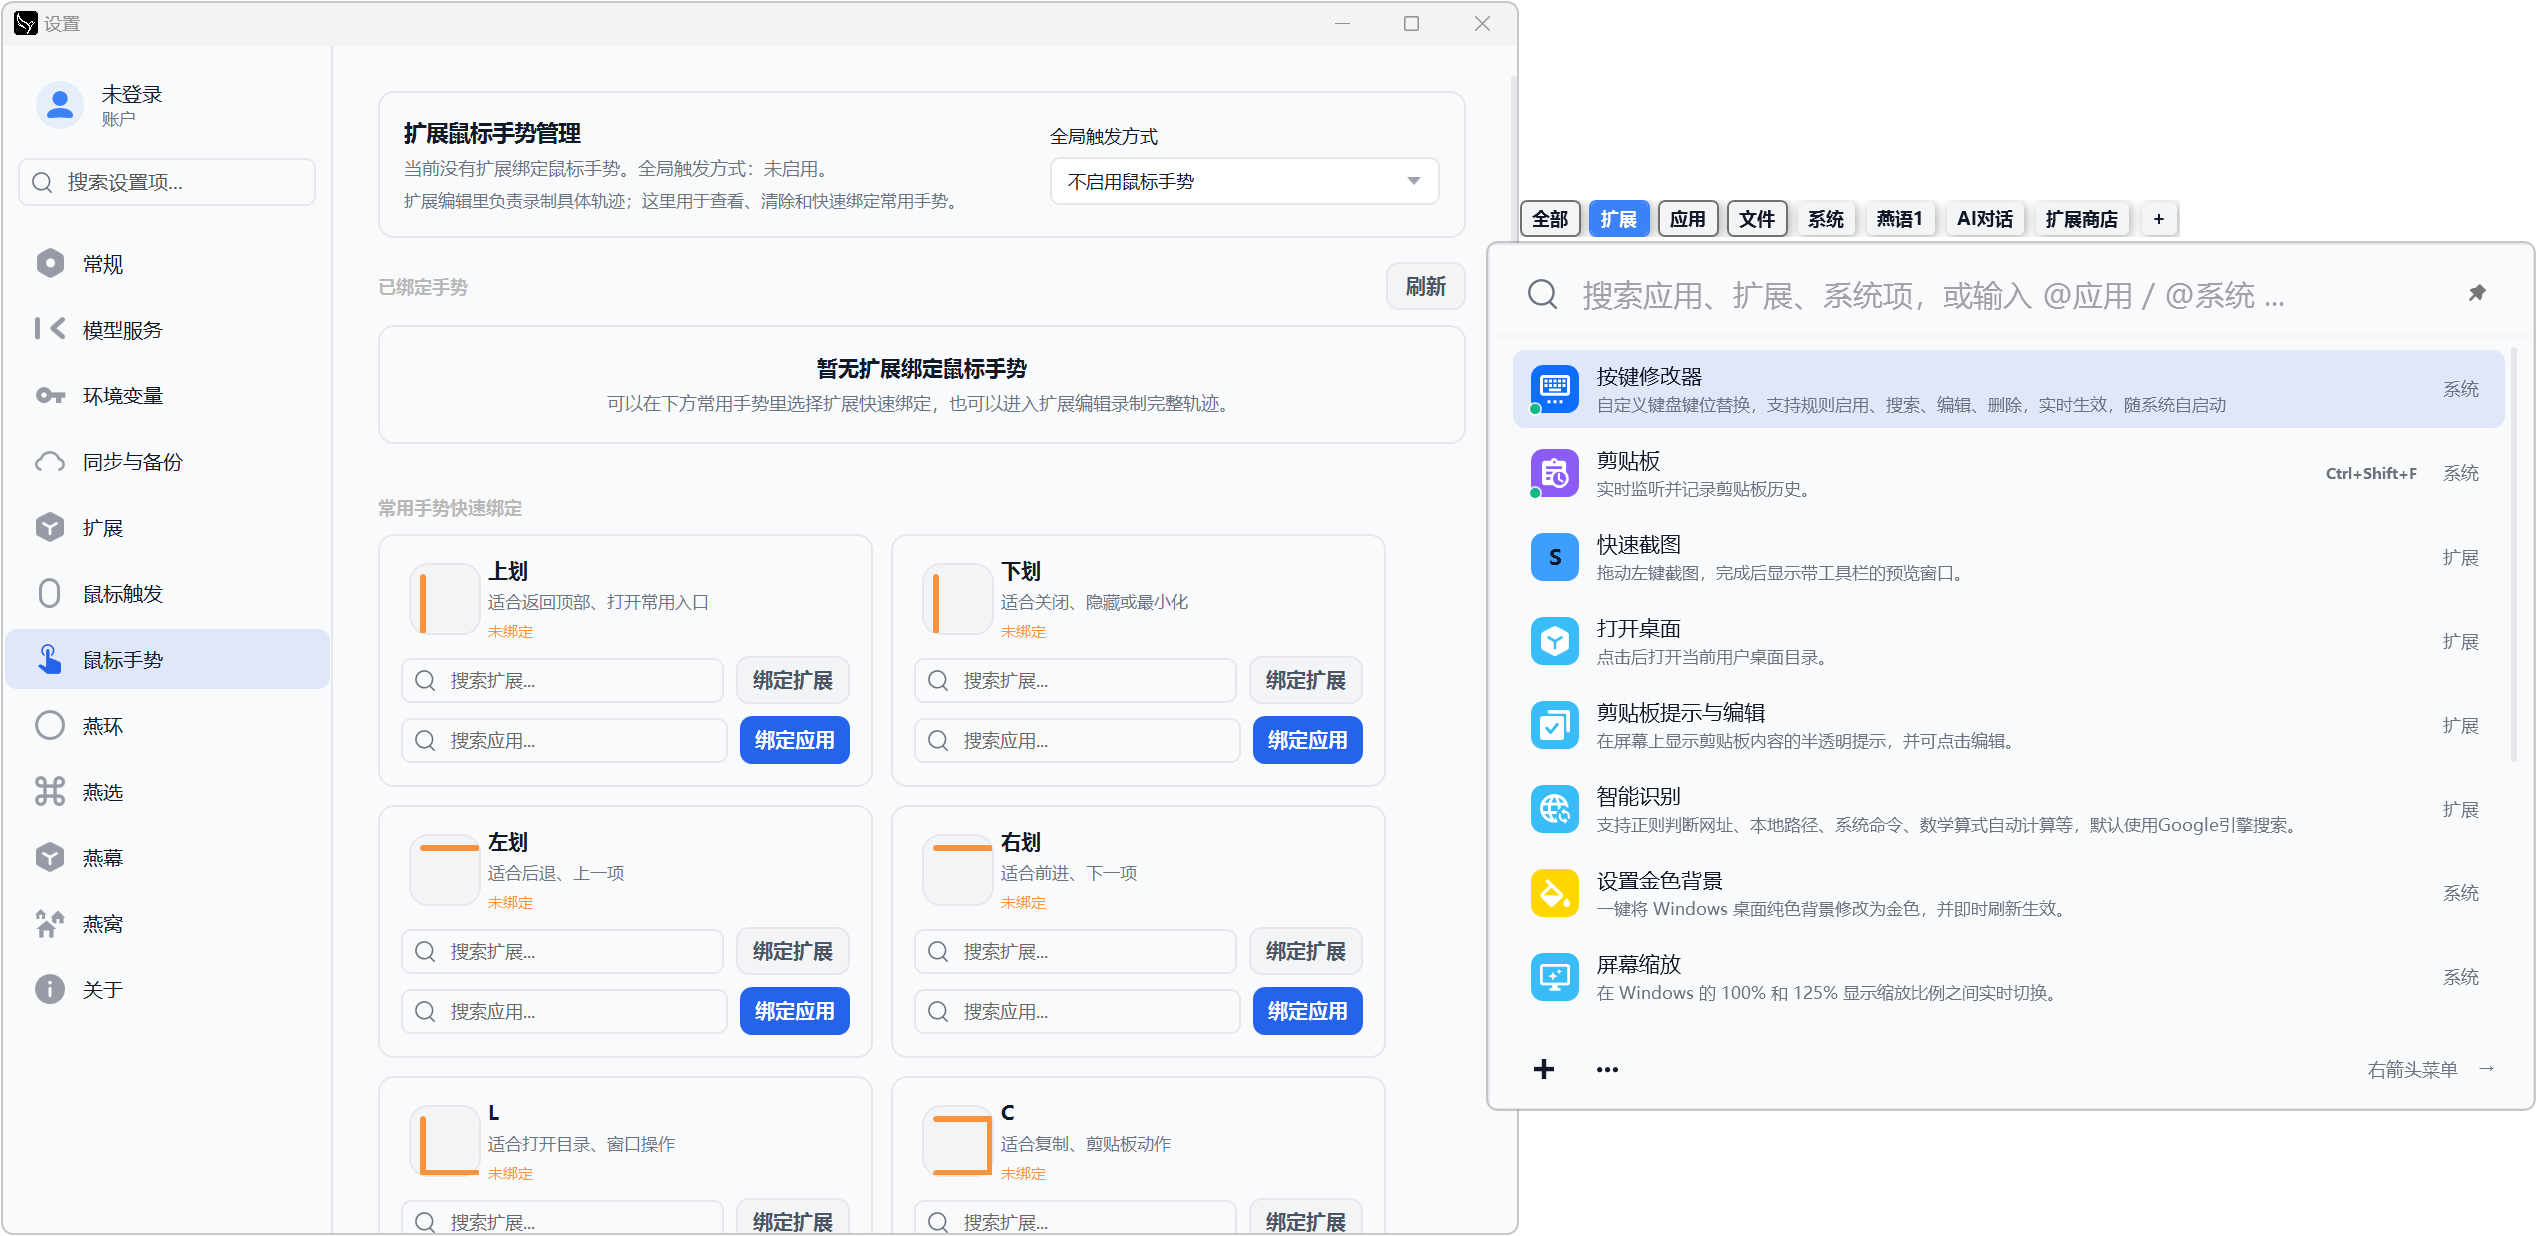Focus the 搜索设置项 search field
The width and height of the screenshot is (2538, 1236).
(x=167, y=182)
